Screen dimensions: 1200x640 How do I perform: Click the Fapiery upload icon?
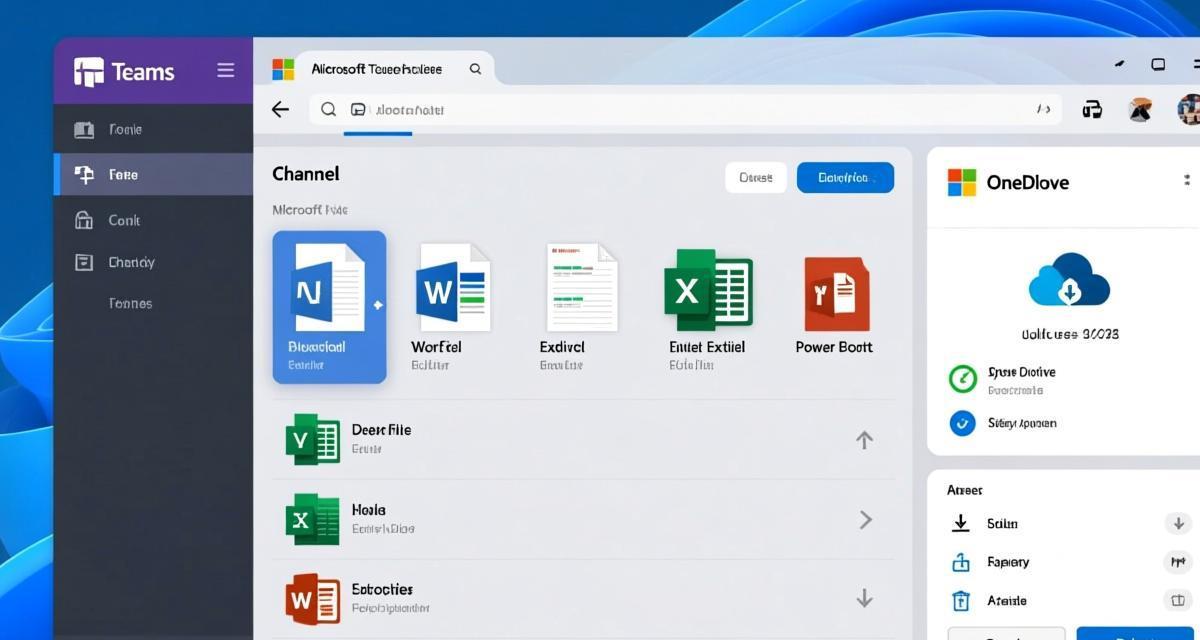(961, 562)
